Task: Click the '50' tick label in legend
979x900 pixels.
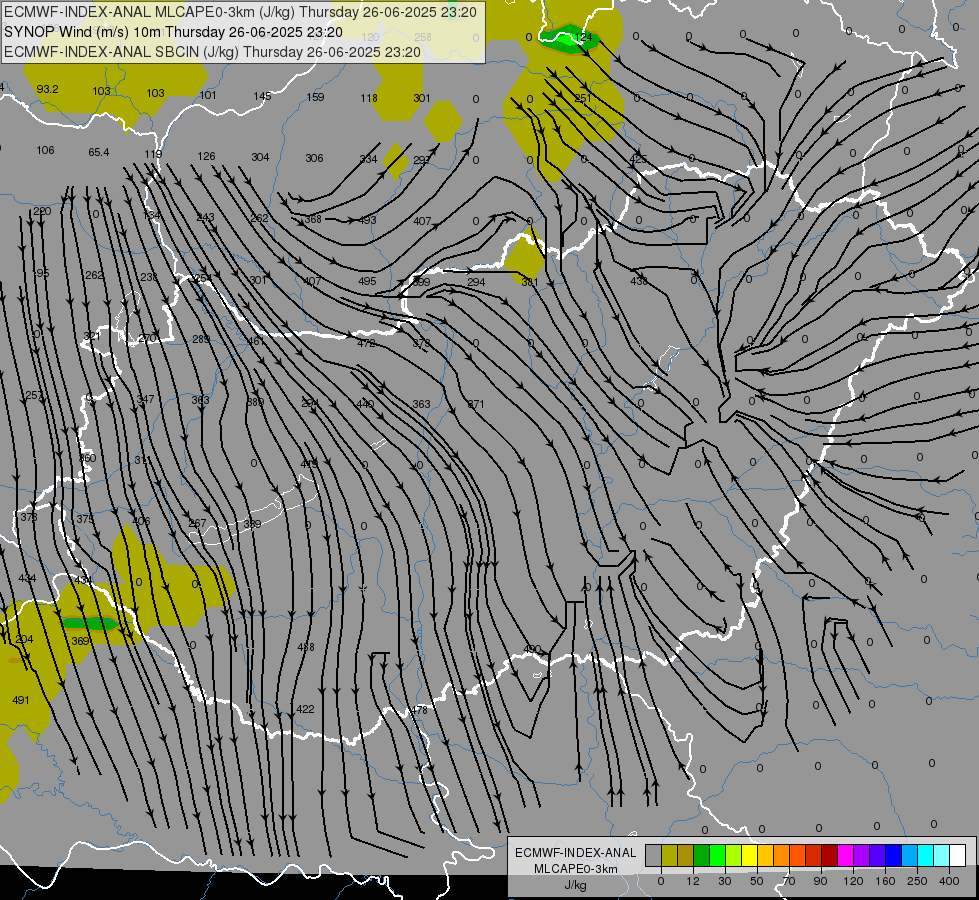Action: (x=757, y=881)
